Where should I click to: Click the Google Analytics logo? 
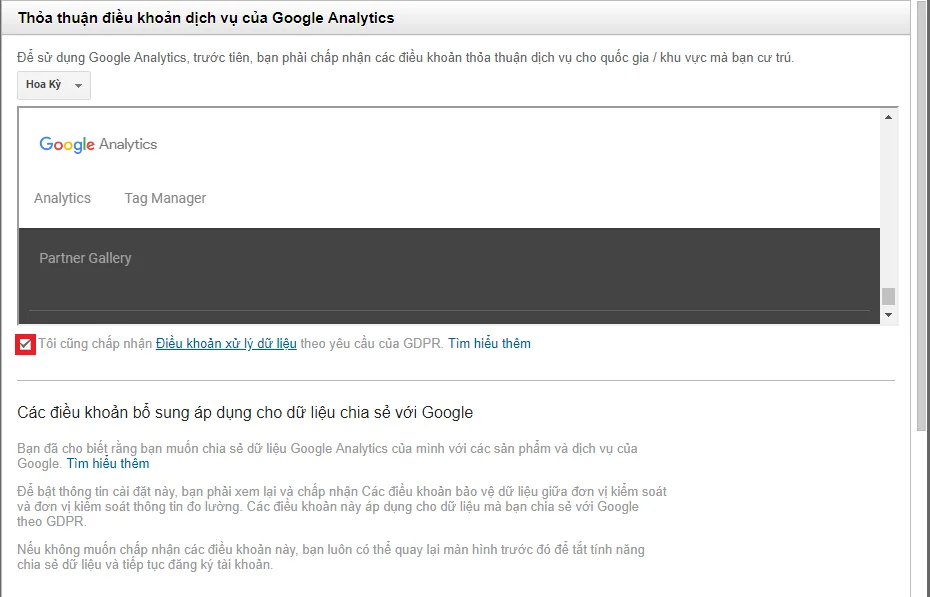tap(98, 144)
